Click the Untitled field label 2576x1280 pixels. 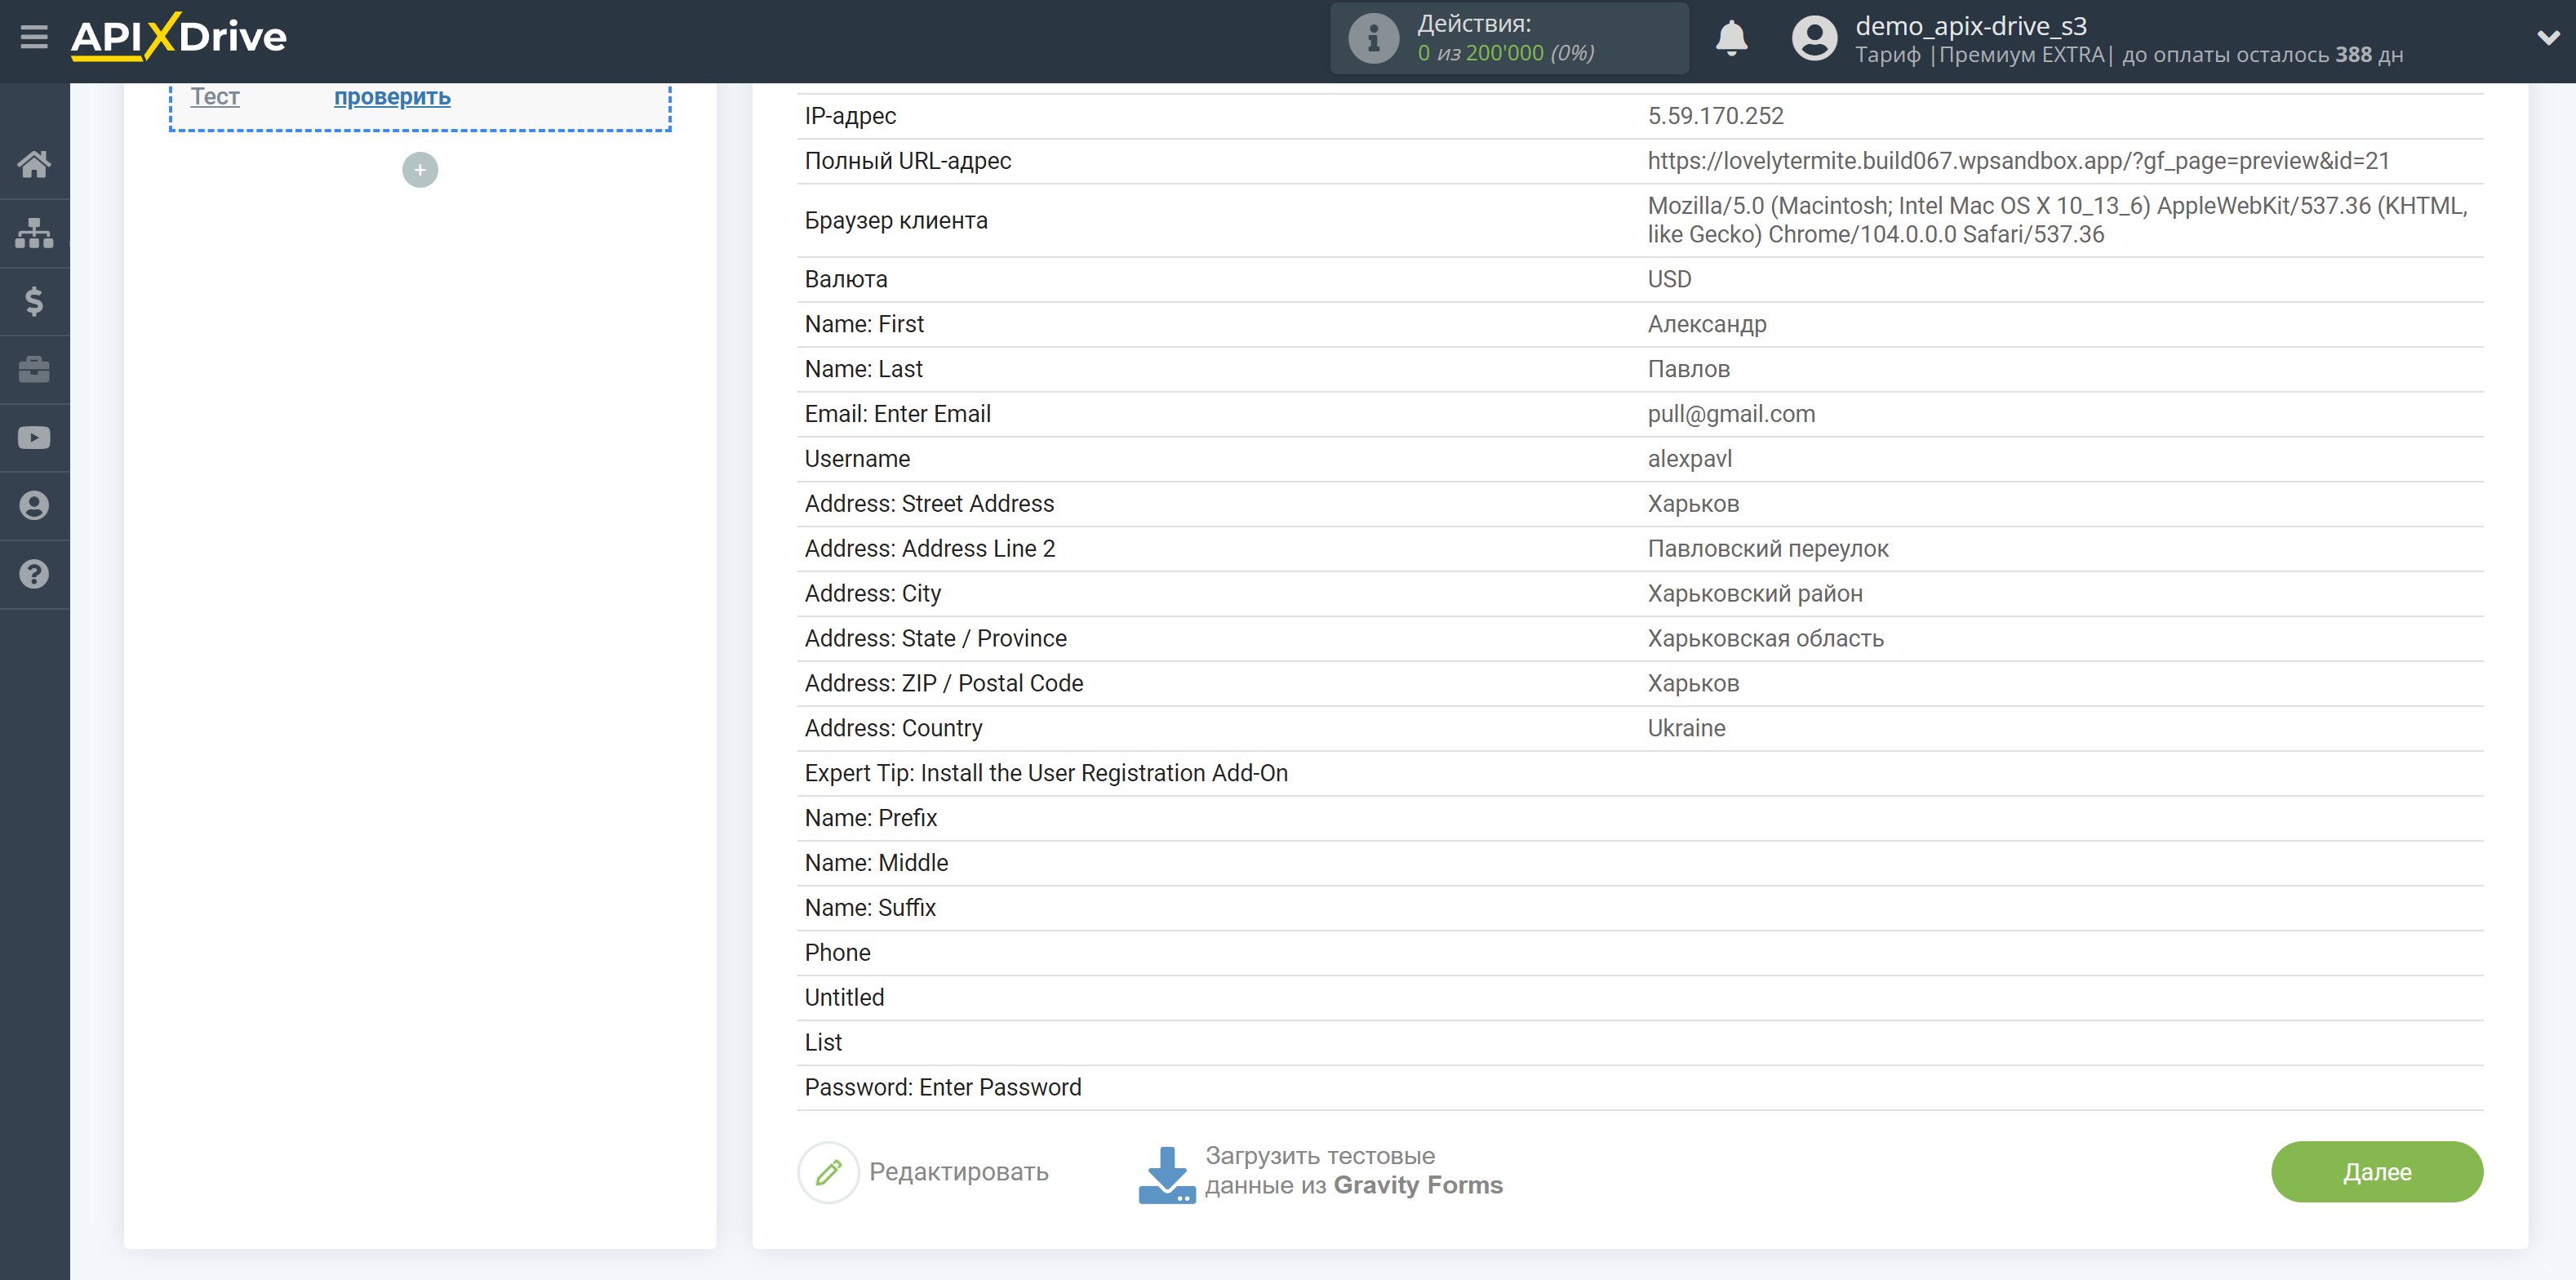[x=844, y=998]
